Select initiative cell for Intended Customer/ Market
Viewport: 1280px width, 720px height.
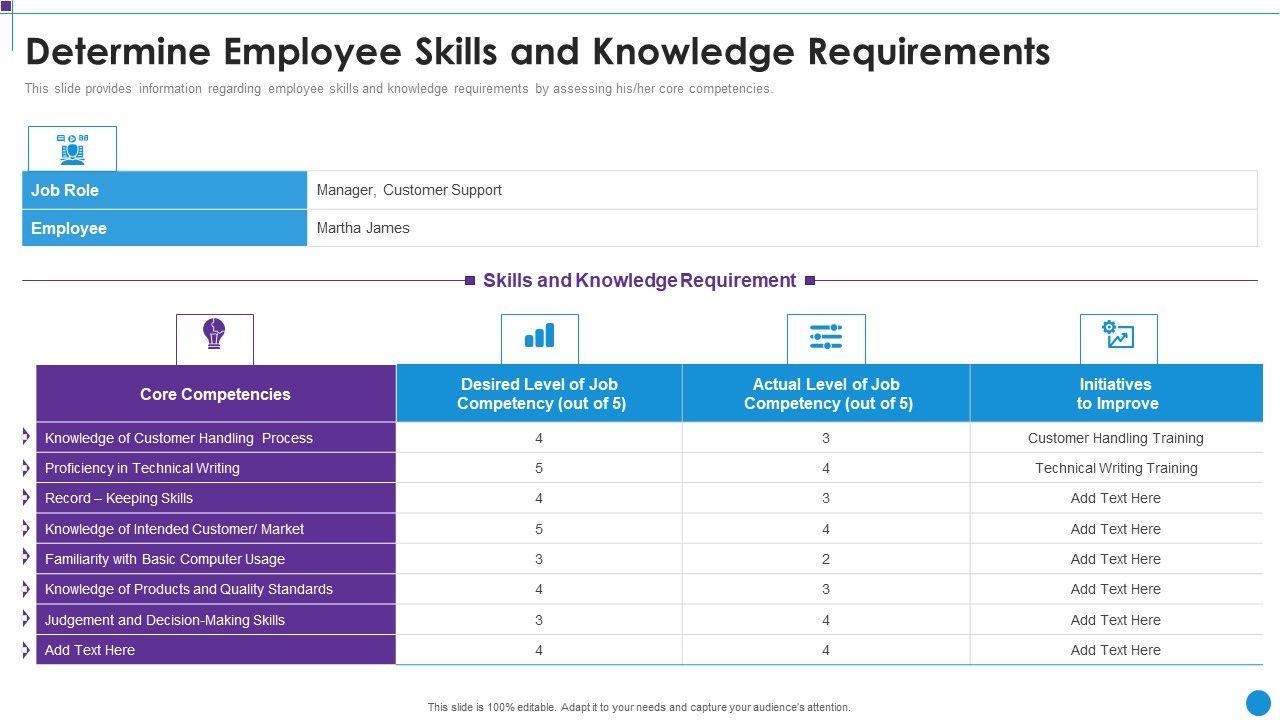point(1116,529)
